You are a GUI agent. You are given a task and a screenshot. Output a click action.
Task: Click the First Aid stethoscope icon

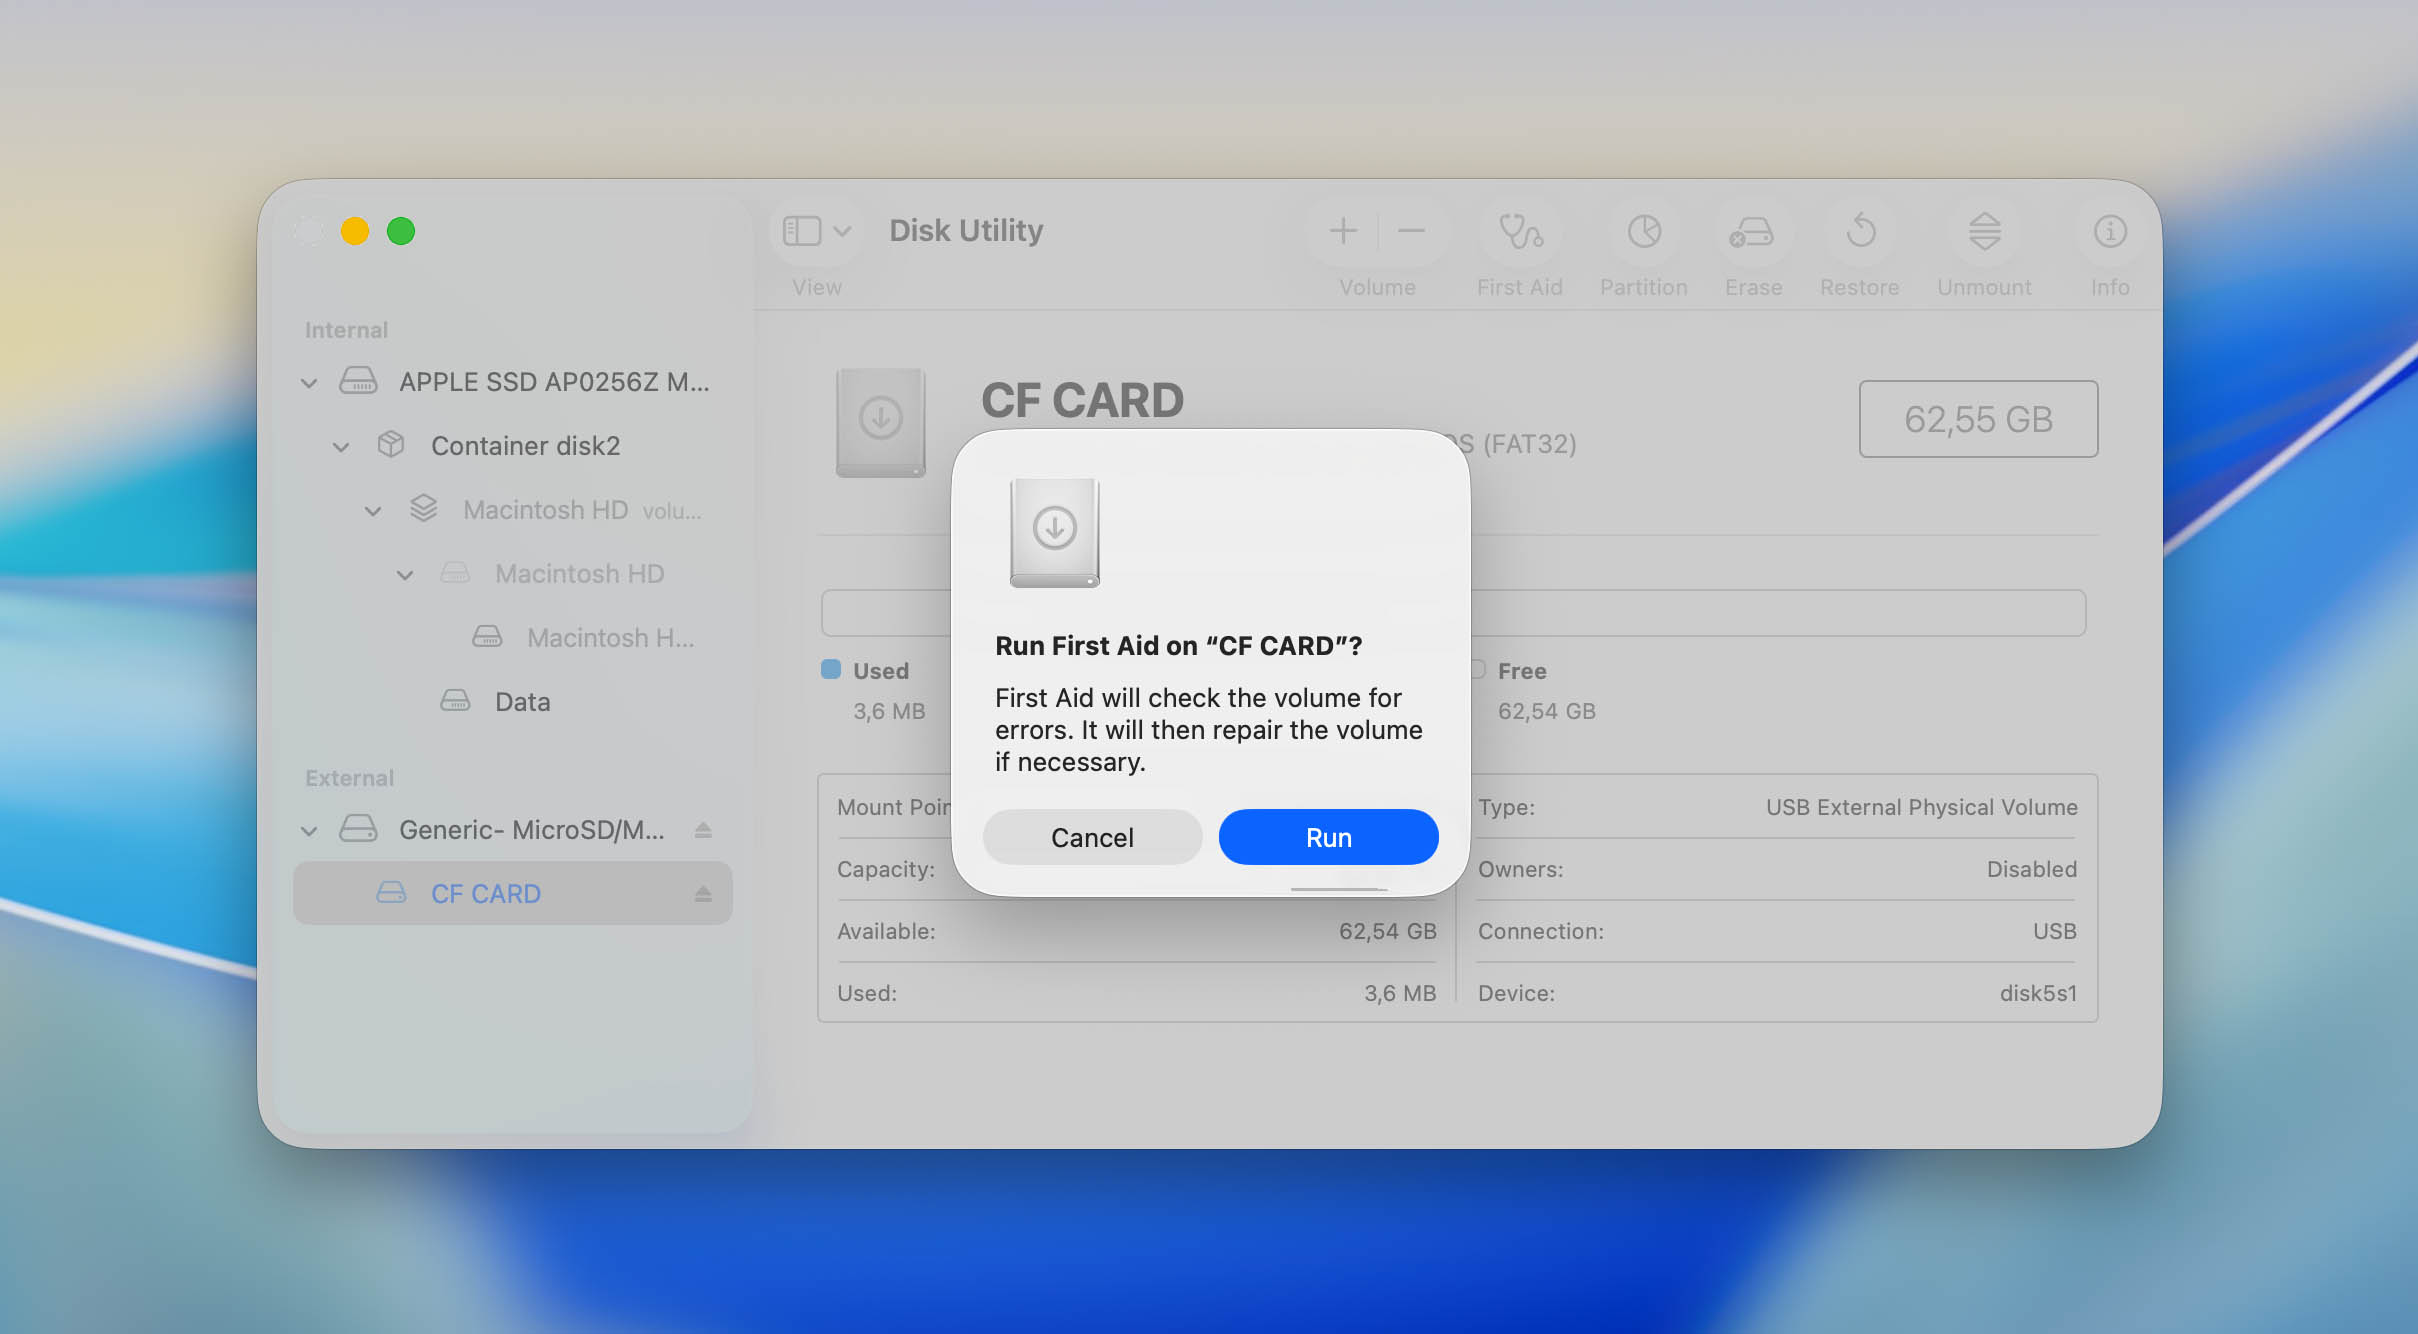click(1519, 232)
